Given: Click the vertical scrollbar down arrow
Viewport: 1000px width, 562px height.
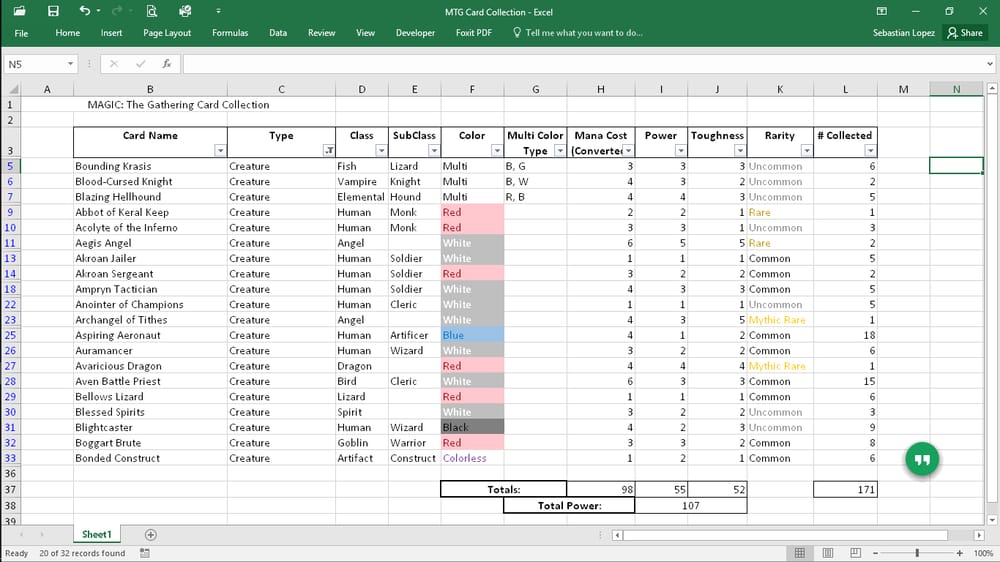Looking at the screenshot, I should click(x=992, y=520).
